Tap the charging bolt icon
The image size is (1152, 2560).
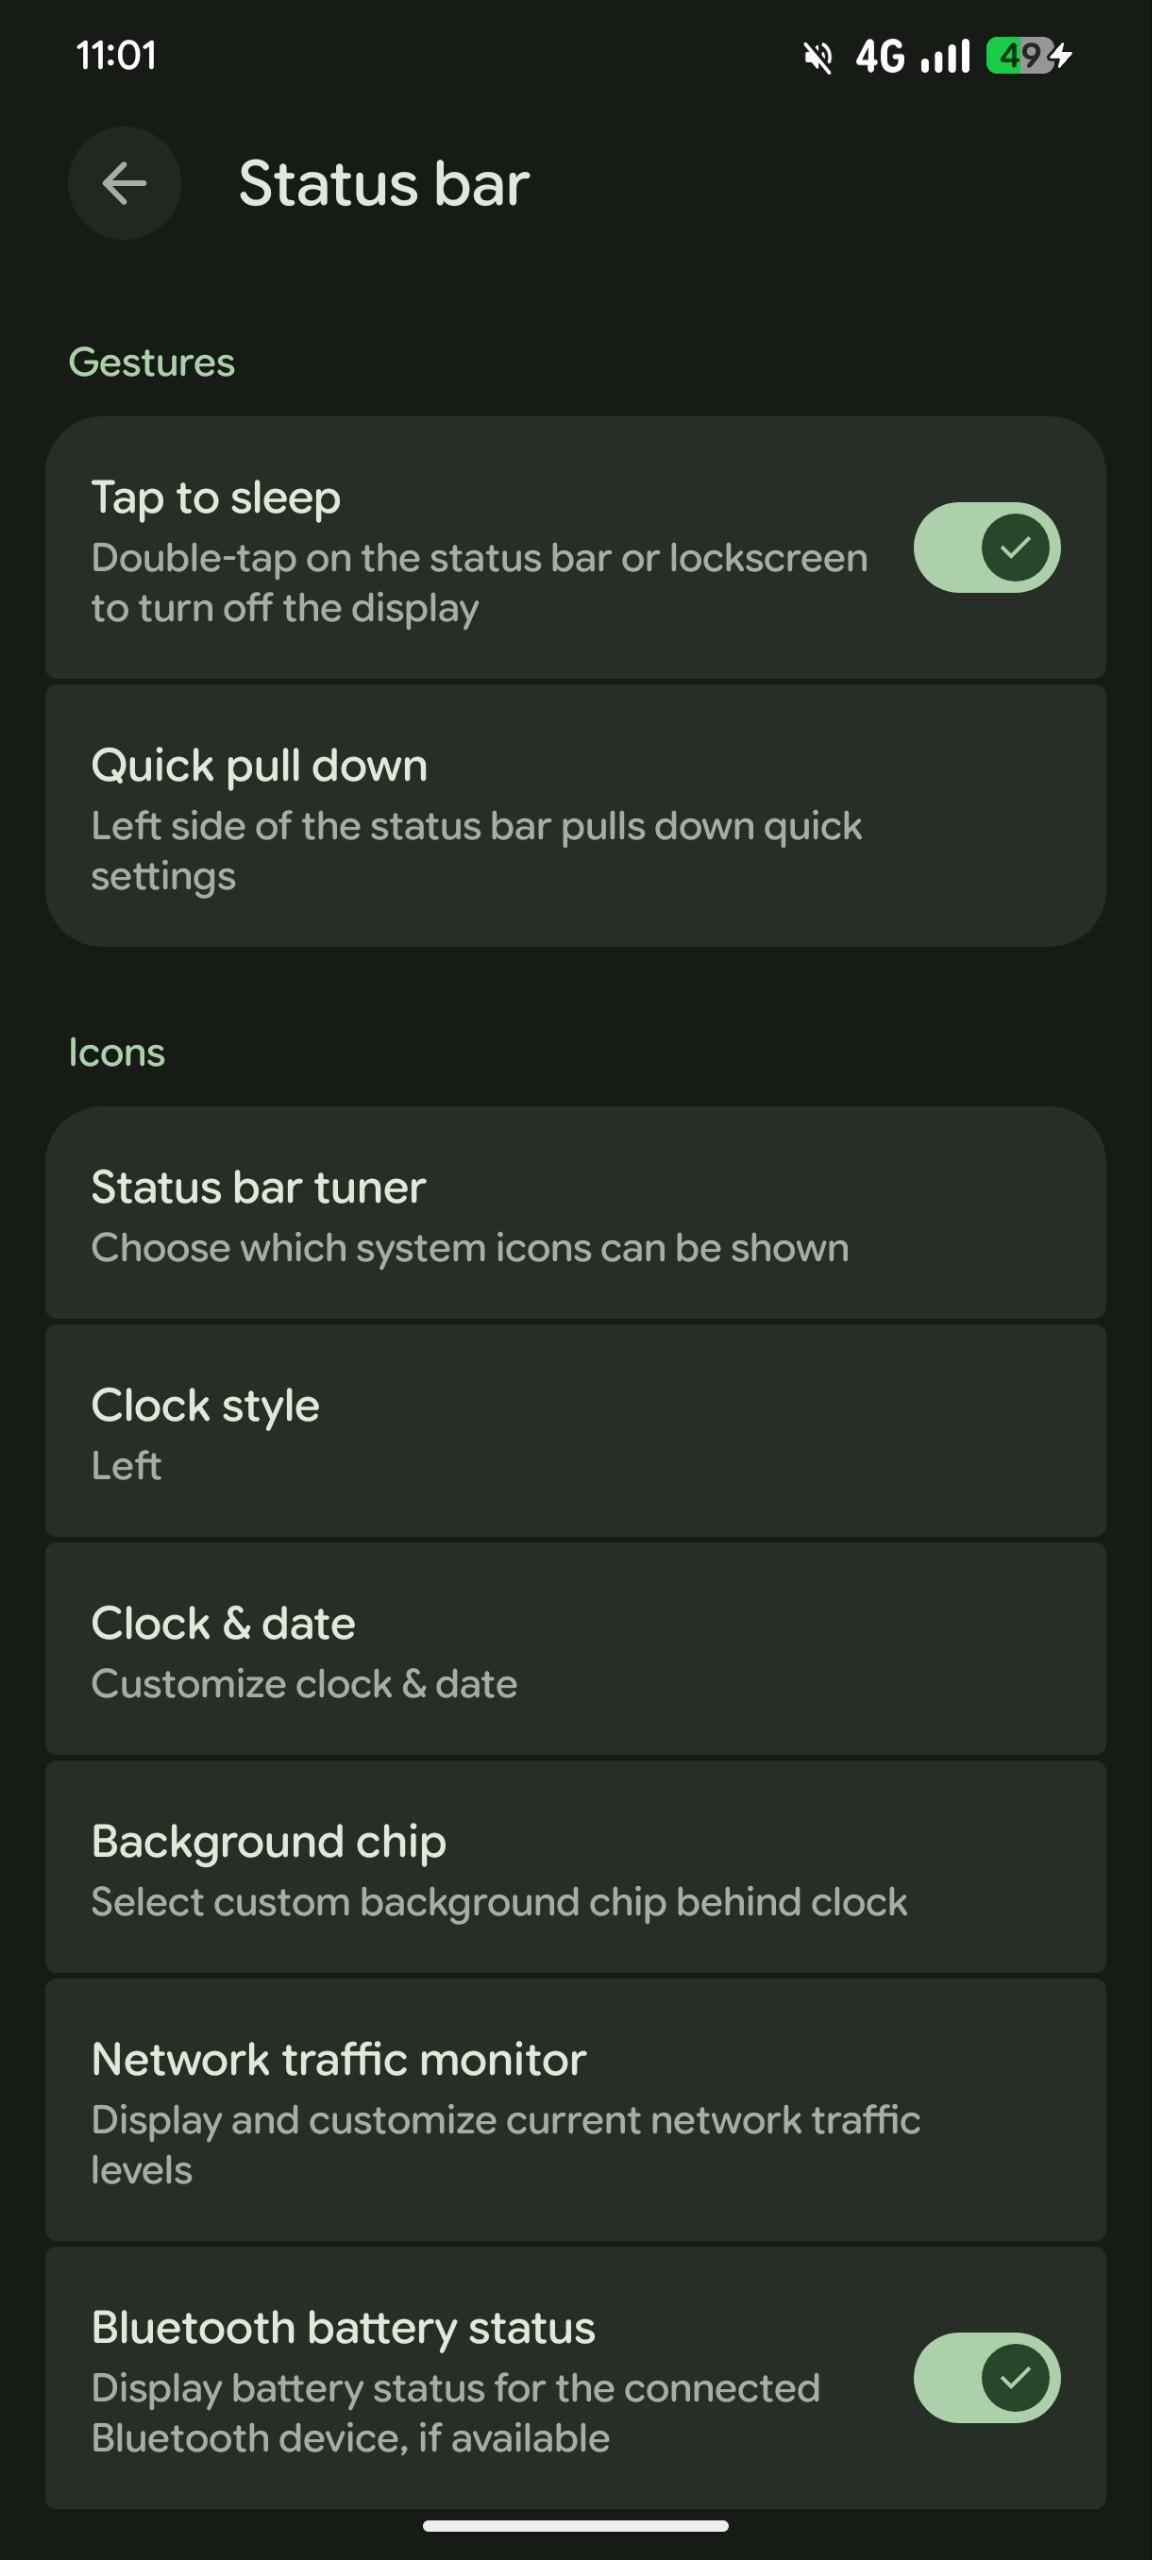[1062, 56]
